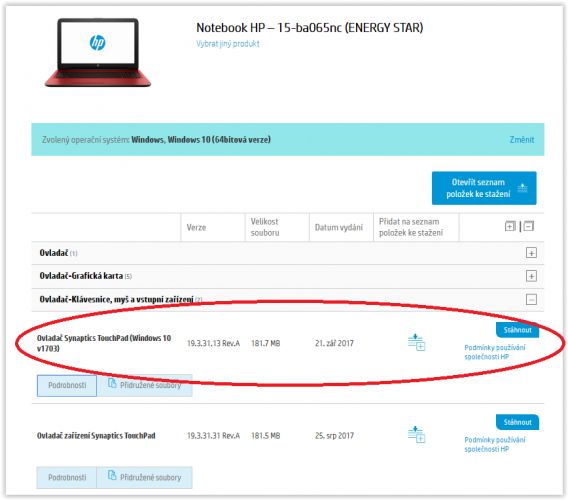568x500 pixels.
Task: Open HP terms link under first Stáhnout button
Action: [x=494, y=352]
